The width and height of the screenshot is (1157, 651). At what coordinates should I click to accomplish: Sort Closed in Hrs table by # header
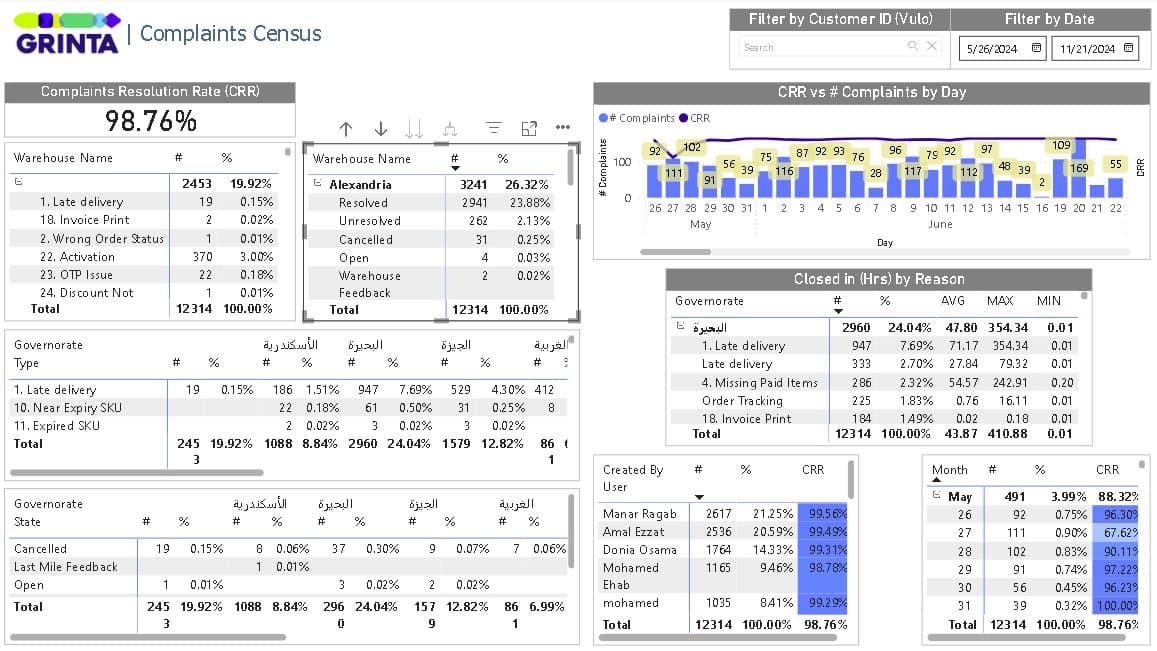click(837, 301)
